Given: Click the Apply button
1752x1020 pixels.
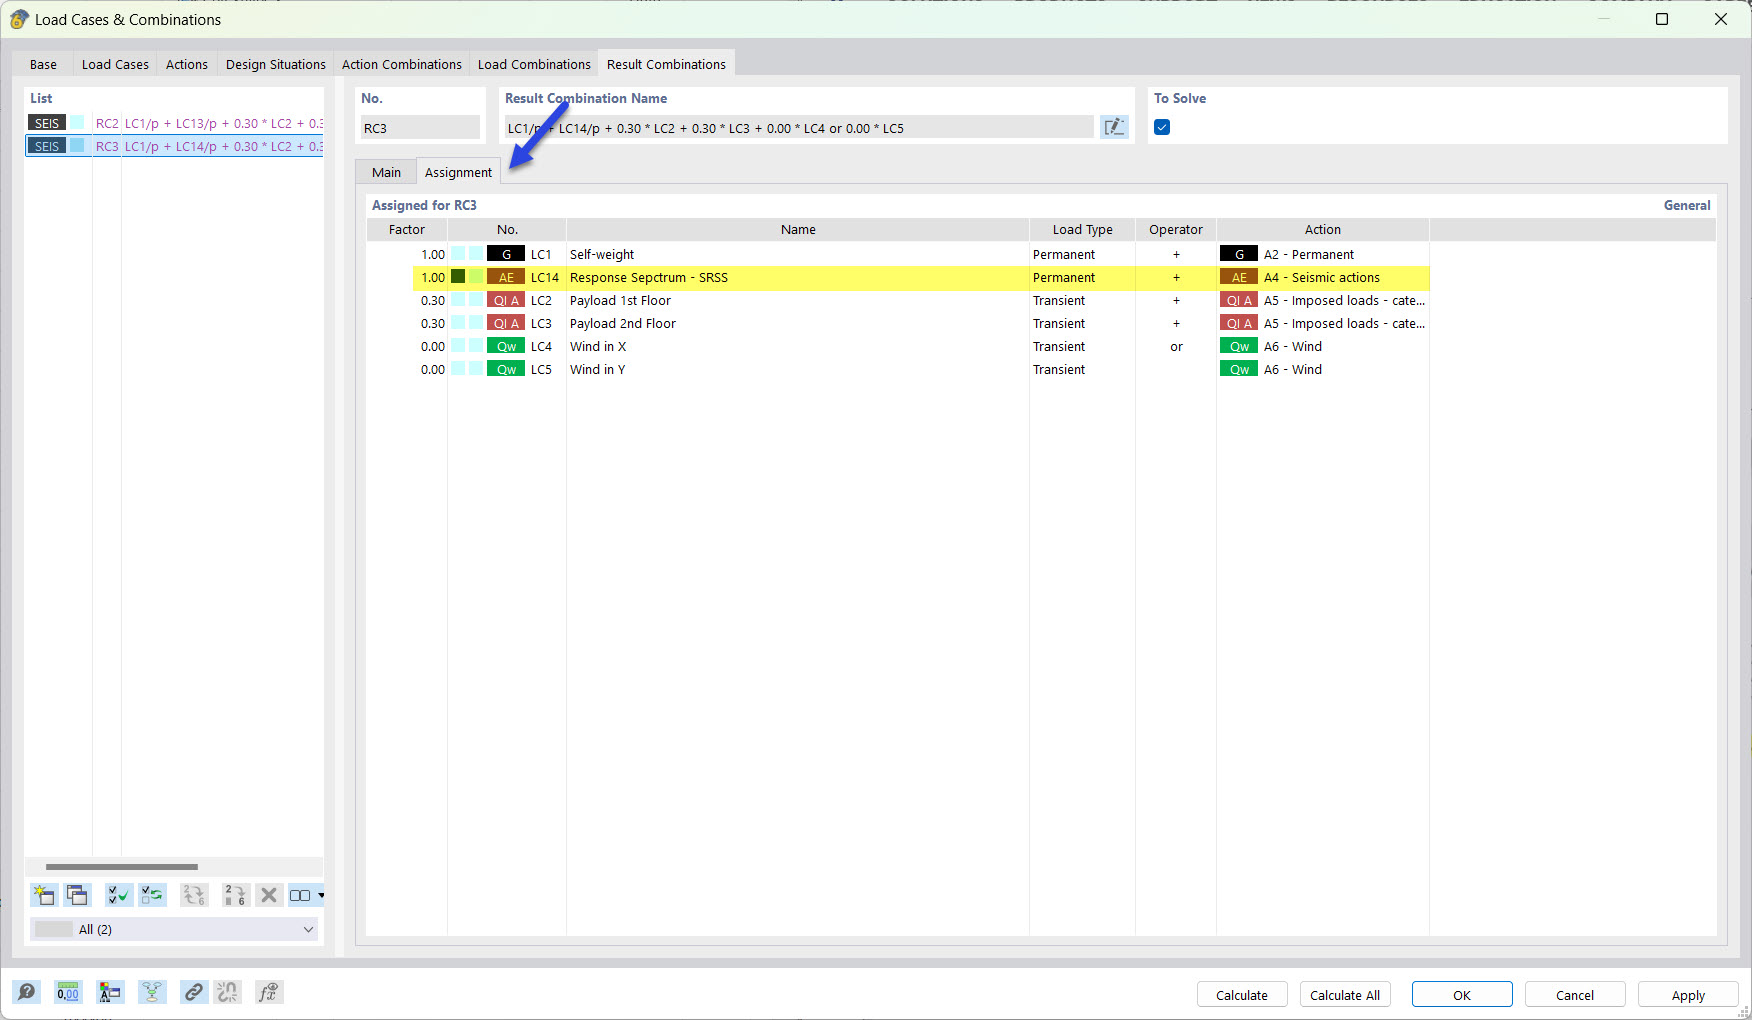Looking at the screenshot, I should [x=1688, y=995].
